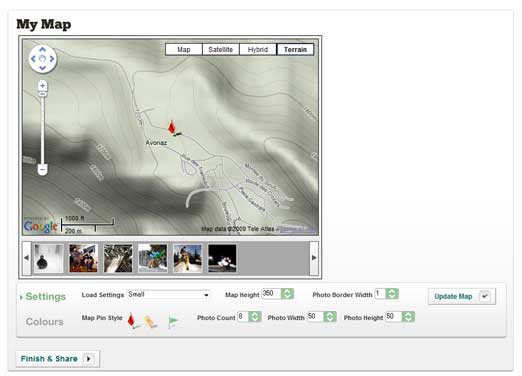
Task: Pan the map right with the arrow
Action: [x=52, y=59]
